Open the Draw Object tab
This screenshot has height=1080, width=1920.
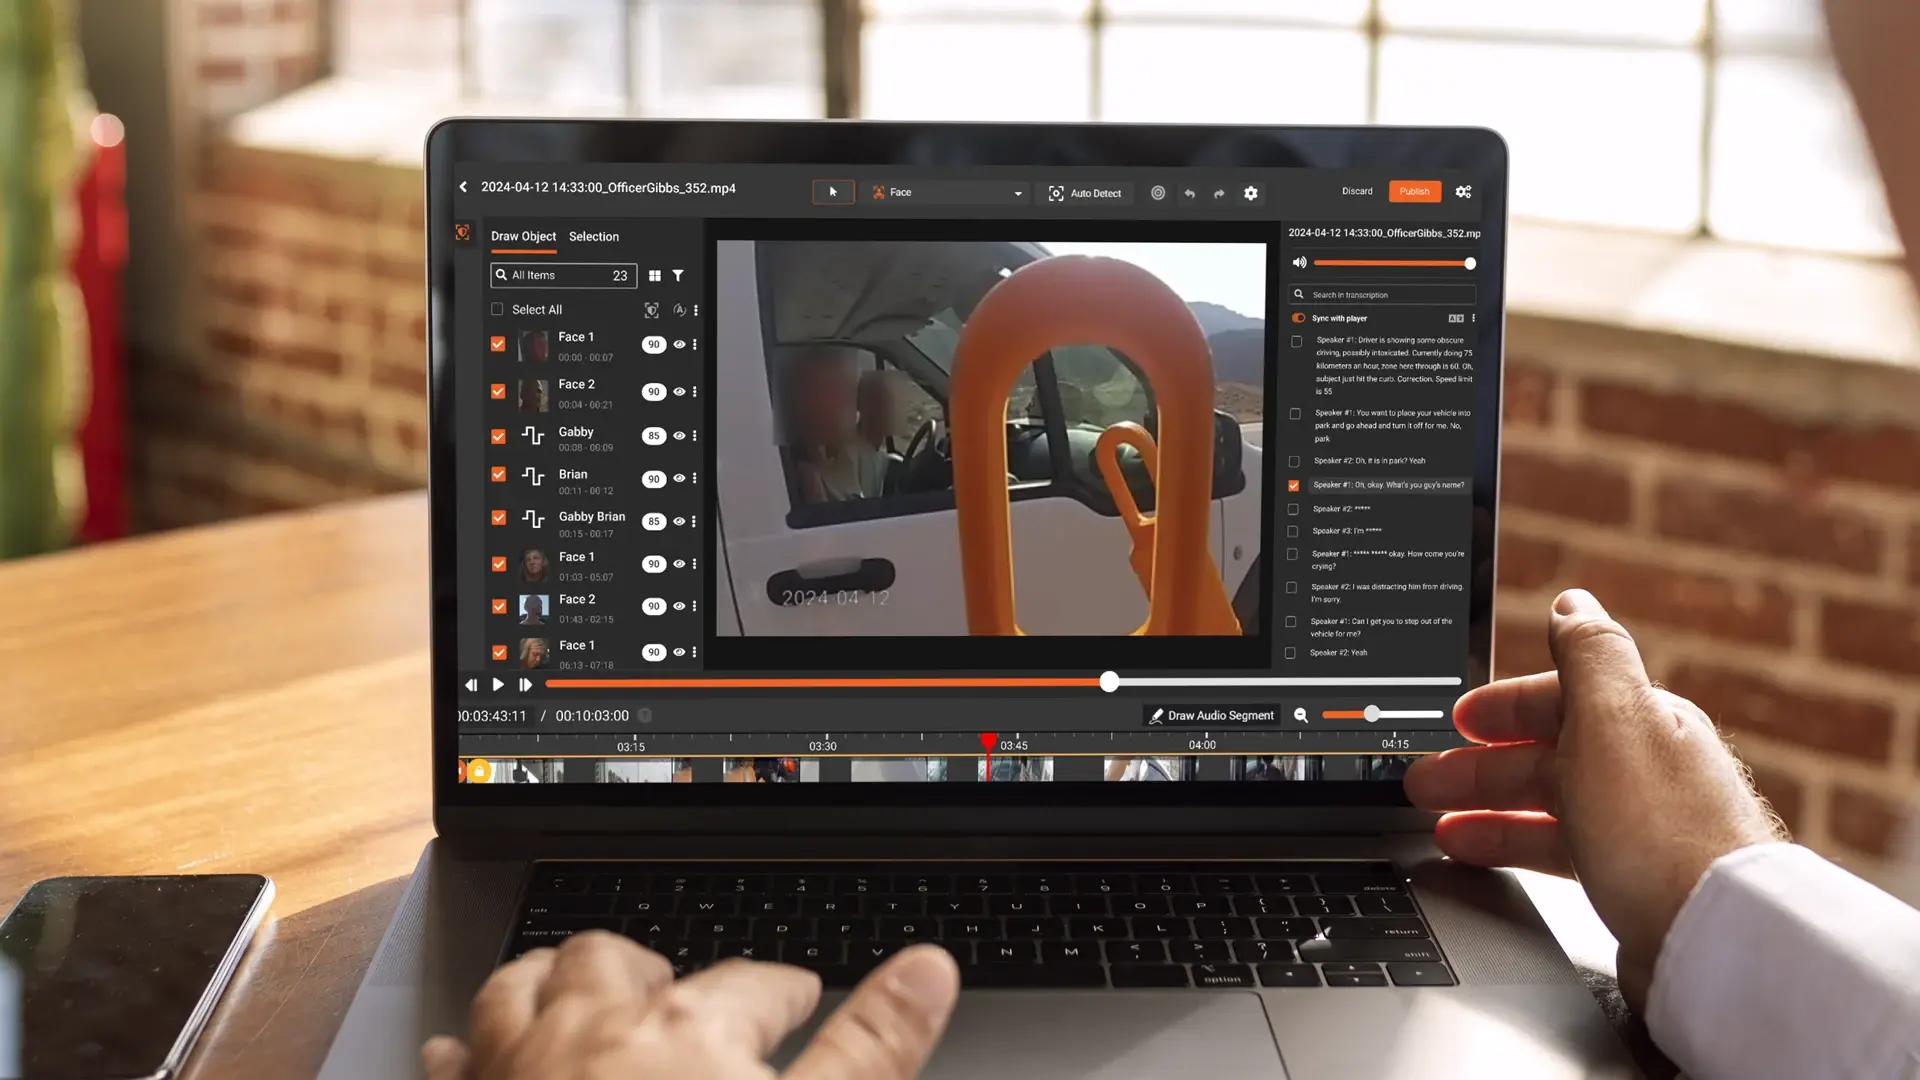(x=523, y=237)
